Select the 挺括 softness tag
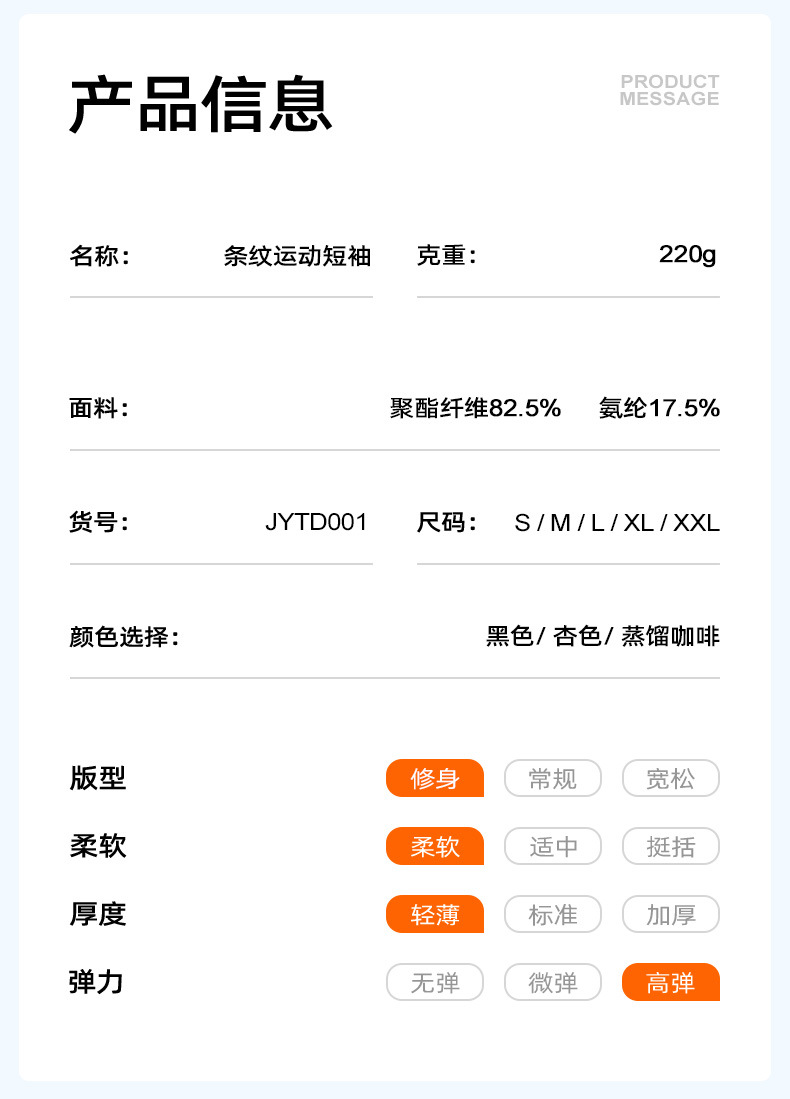 pos(670,846)
